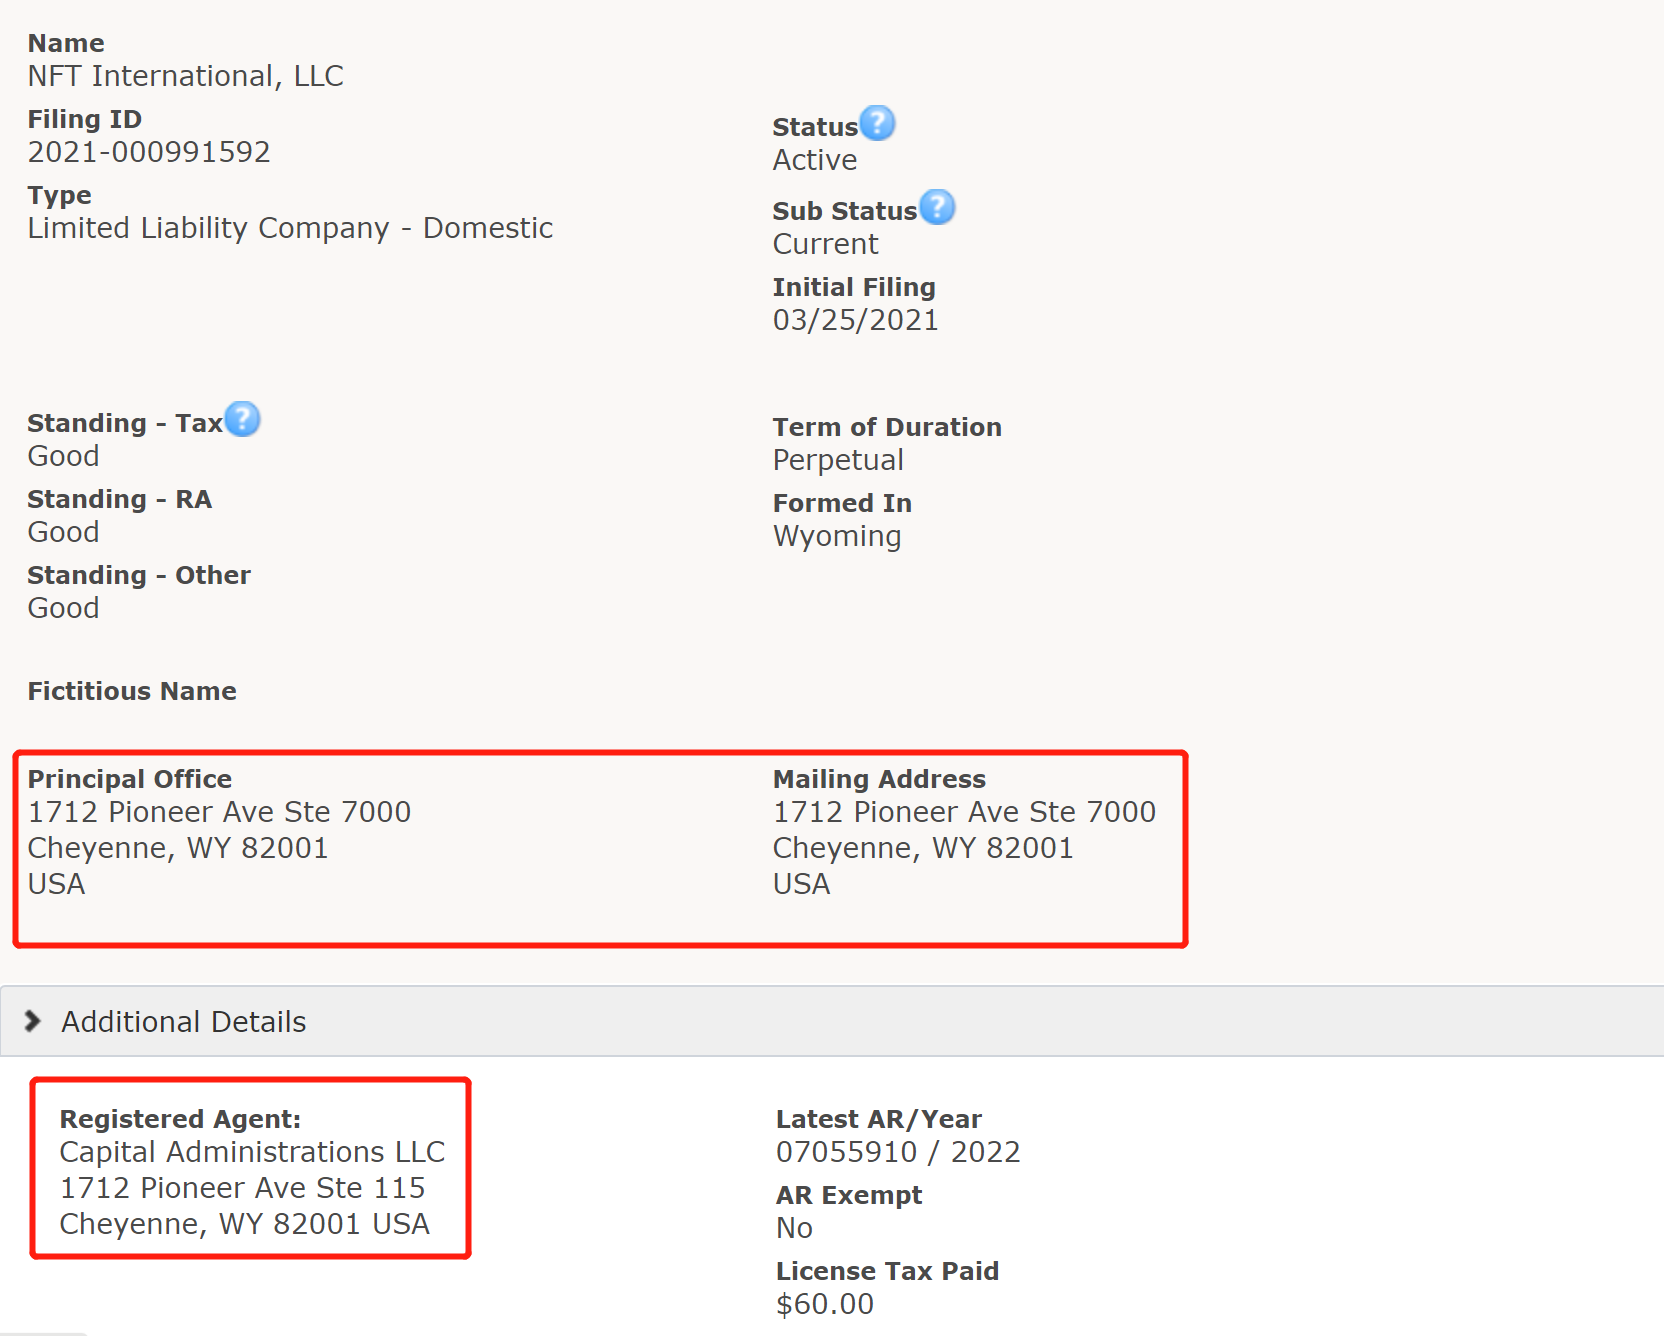Viewport: 1664px width, 1336px height.
Task: Click the Principal Office street address line
Action: click(x=219, y=812)
